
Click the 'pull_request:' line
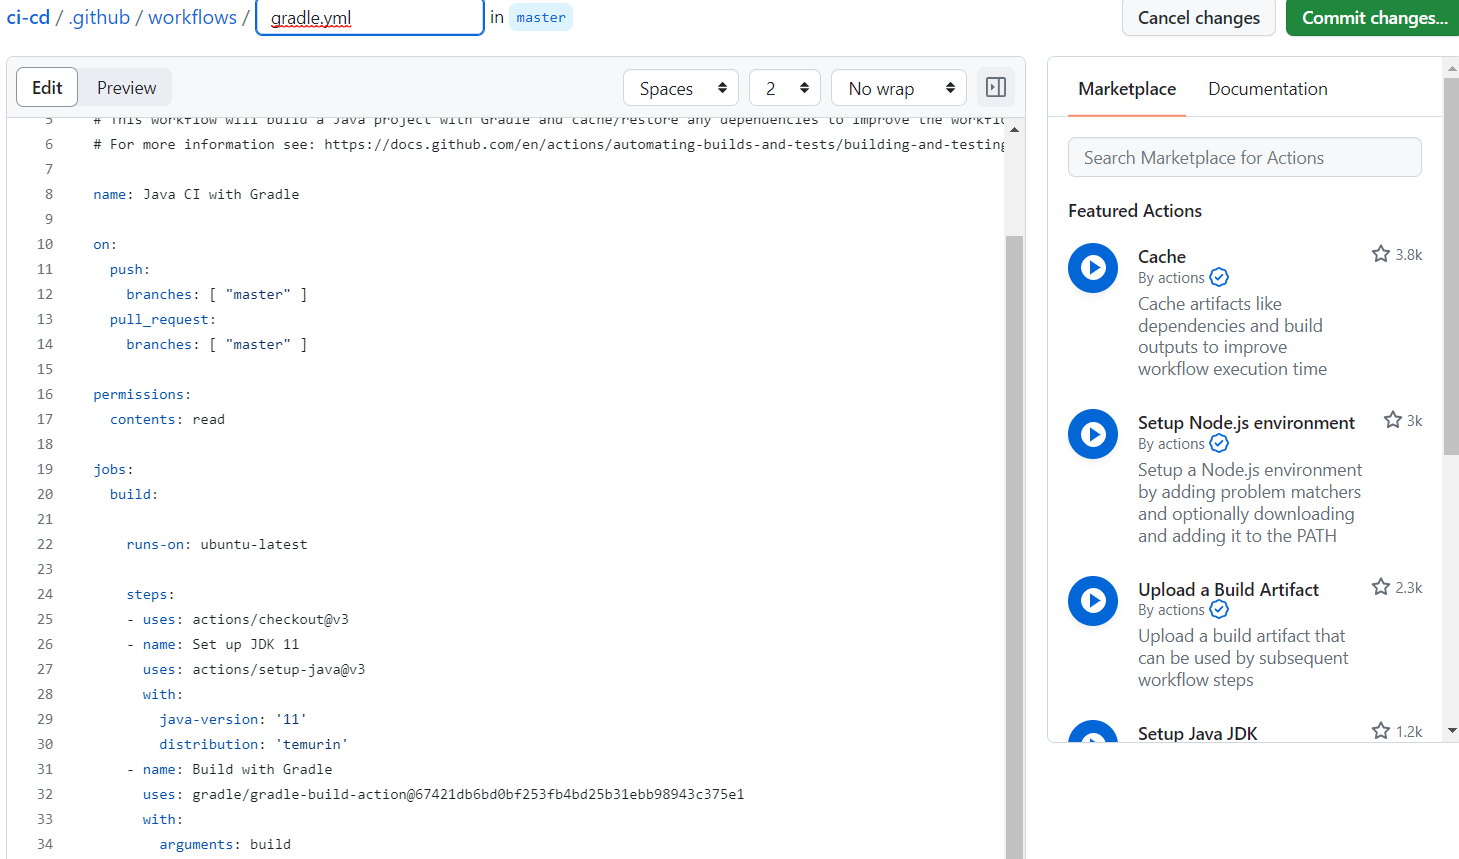click(163, 319)
